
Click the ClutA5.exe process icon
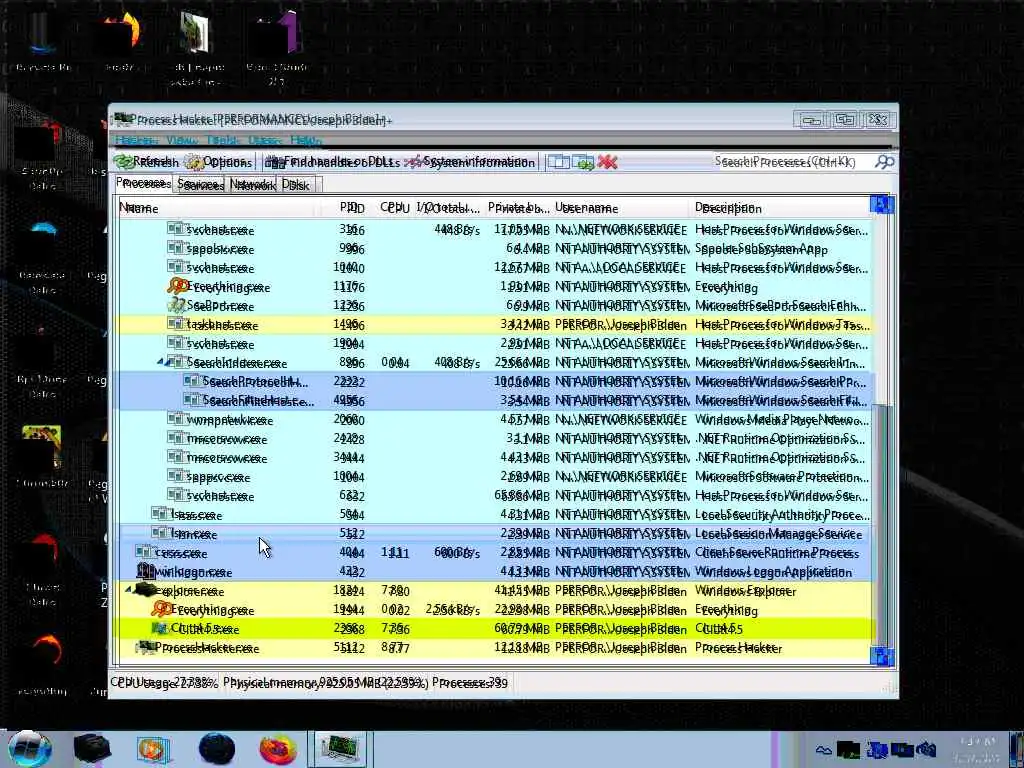(x=159, y=628)
